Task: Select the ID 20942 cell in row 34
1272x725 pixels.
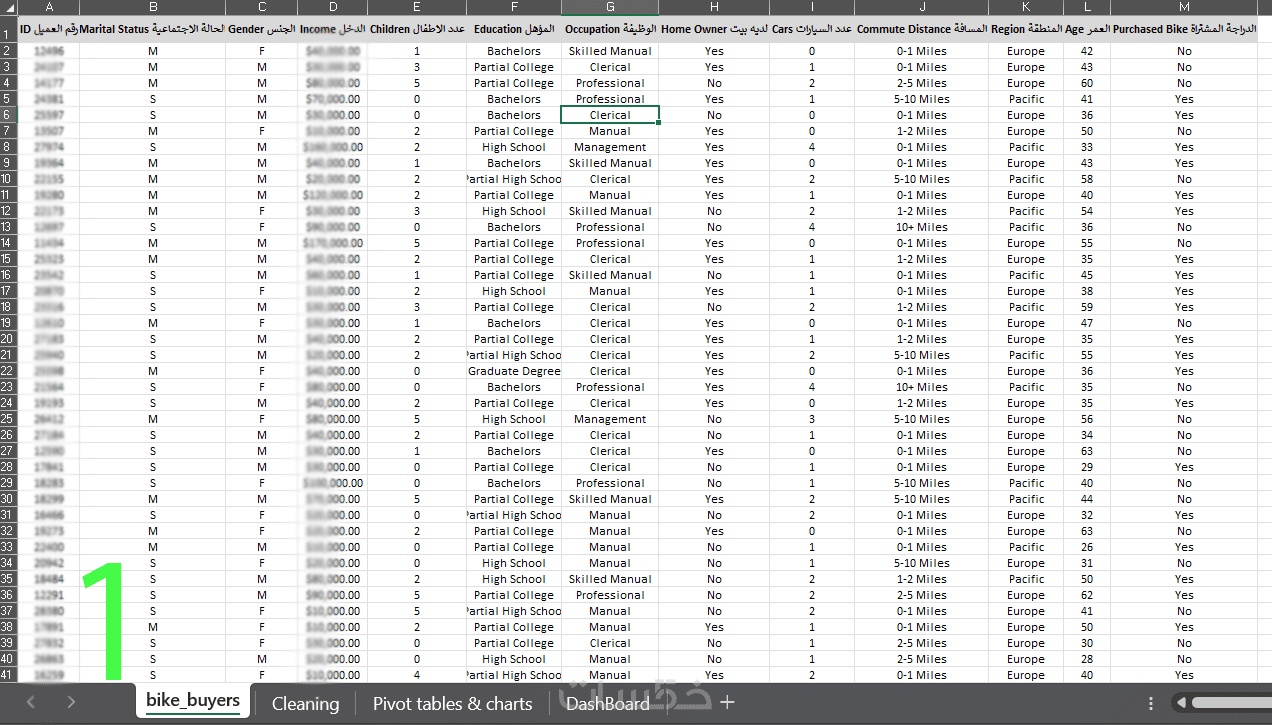Action: [49, 563]
